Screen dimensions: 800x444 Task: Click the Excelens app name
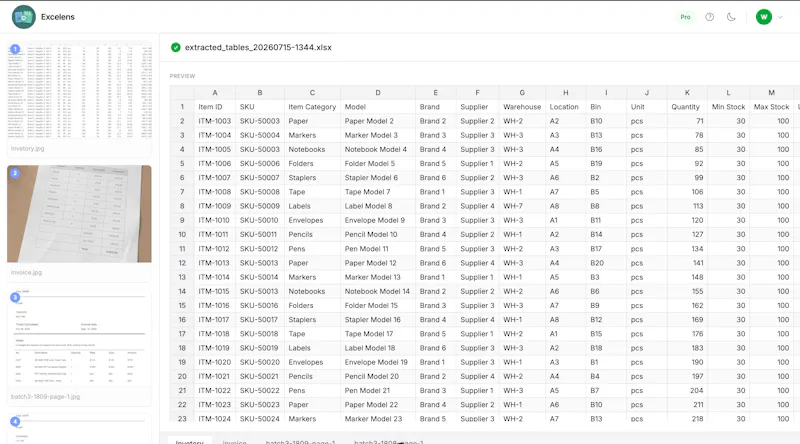pyautogui.click(x=58, y=17)
